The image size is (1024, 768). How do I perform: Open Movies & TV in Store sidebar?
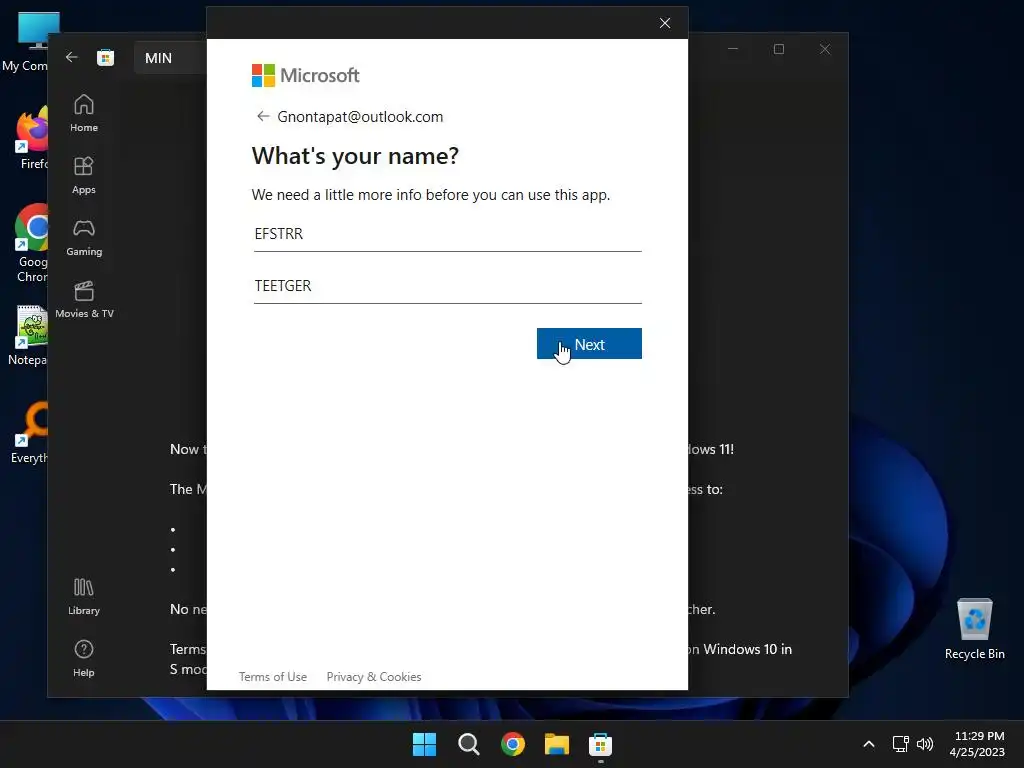[84, 299]
